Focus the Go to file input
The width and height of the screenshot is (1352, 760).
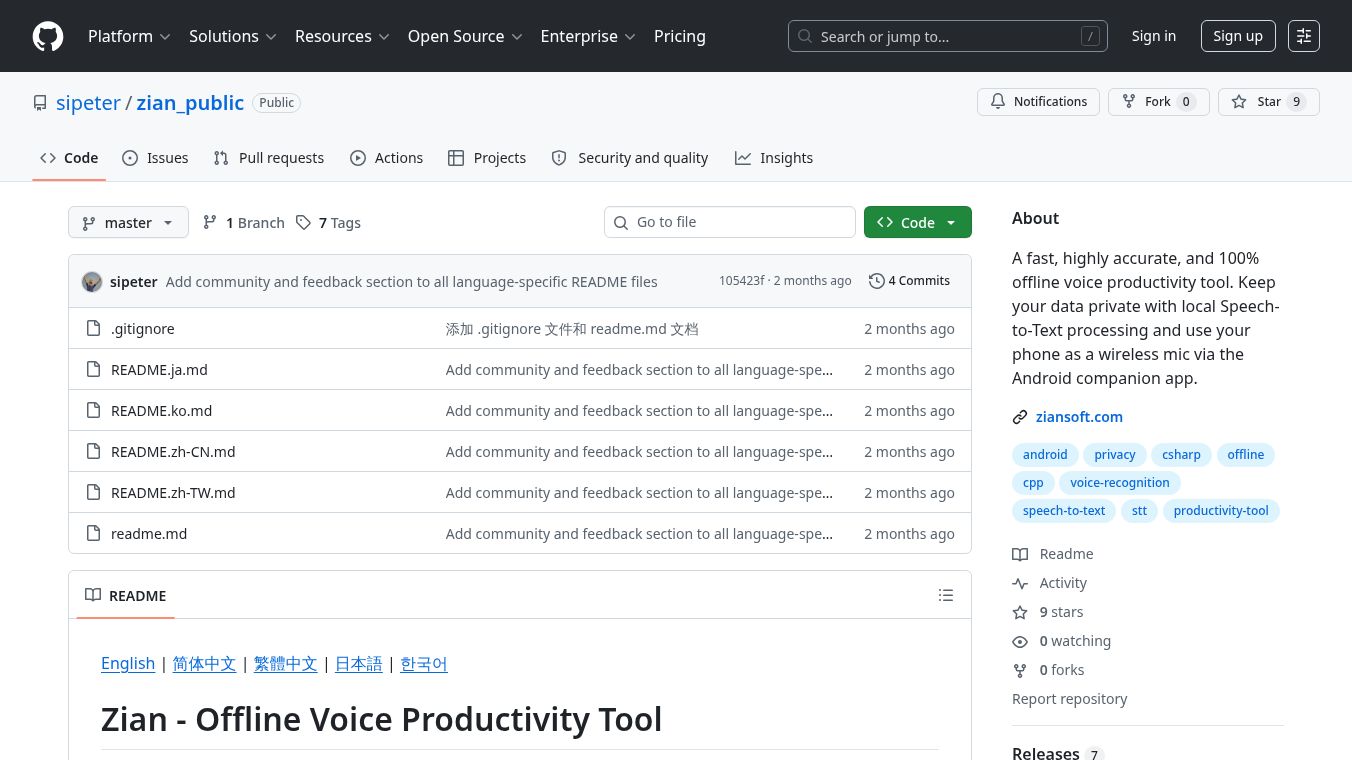click(x=730, y=222)
